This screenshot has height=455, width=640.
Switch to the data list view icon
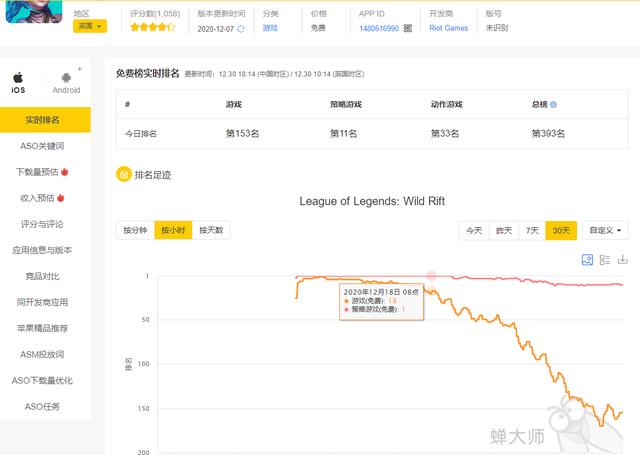click(604, 260)
